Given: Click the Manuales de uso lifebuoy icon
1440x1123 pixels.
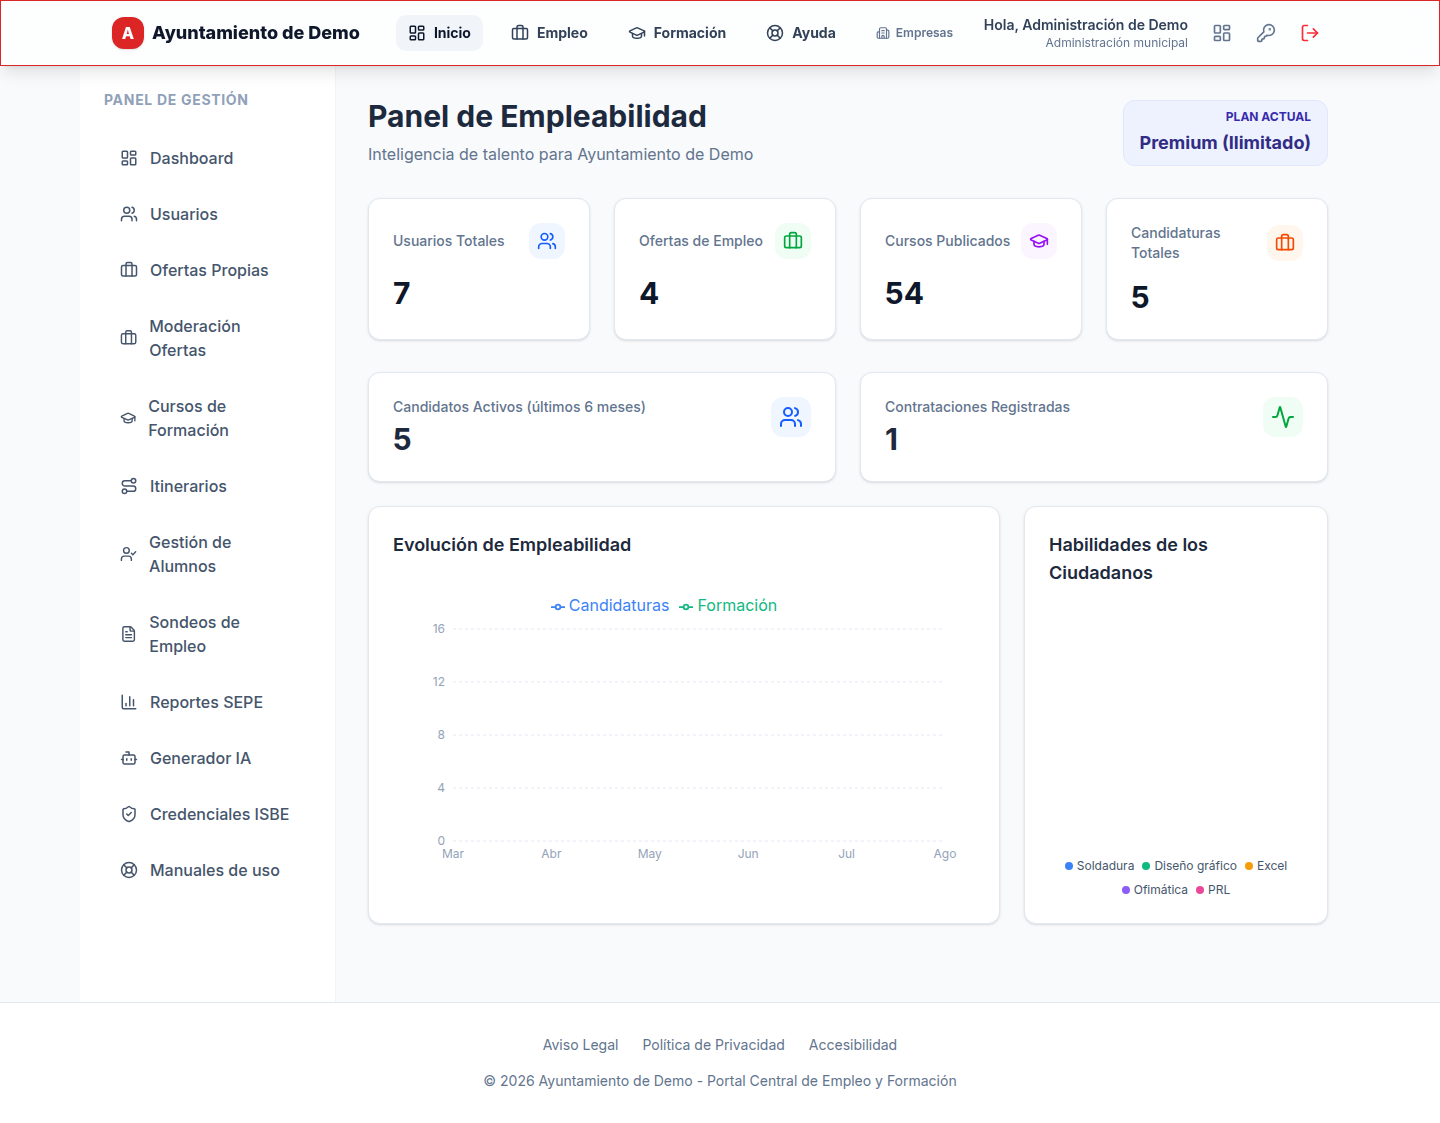Looking at the screenshot, I should click(x=129, y=870).
